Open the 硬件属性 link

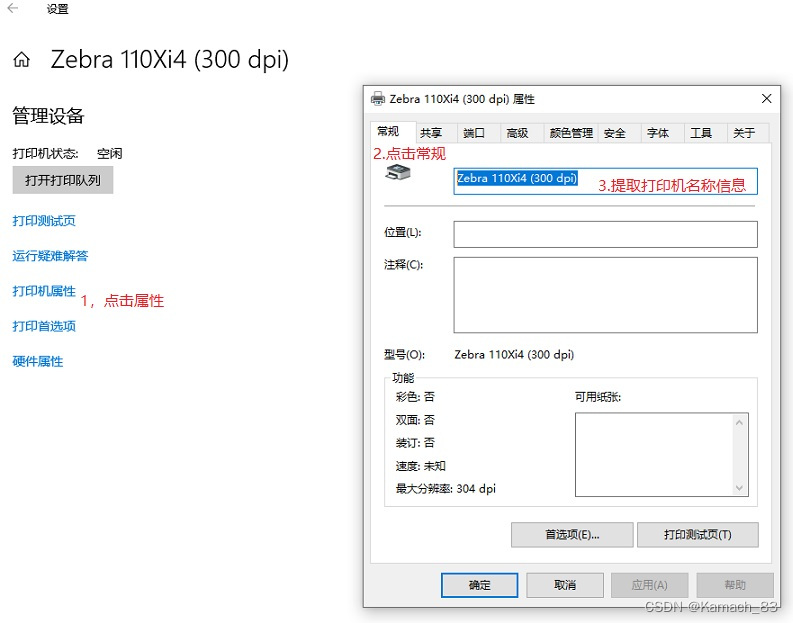38,362
